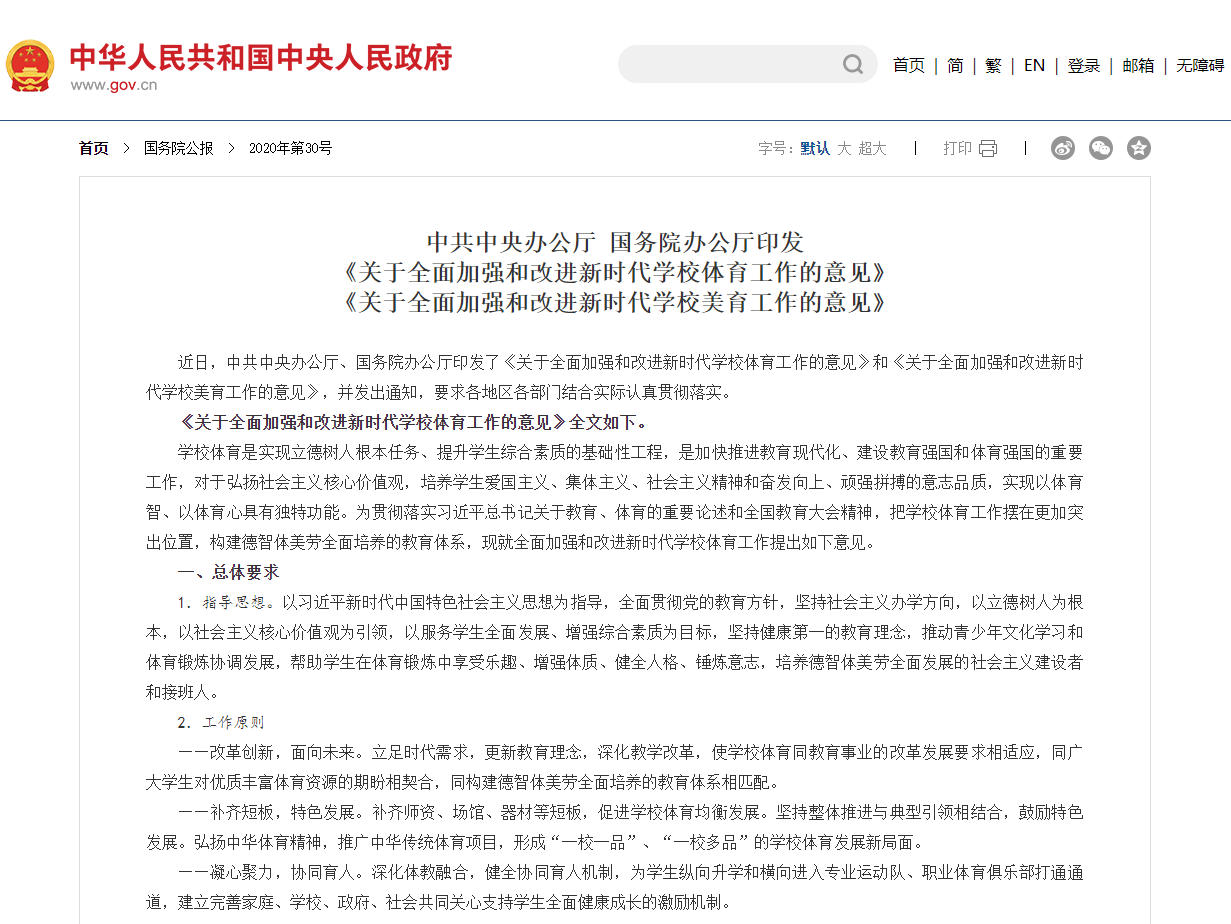Viewport: 1231px width, 924px height.
Task: Open the 首页 top navigation link
Action: pyautogui.click(x=909, y=65)
